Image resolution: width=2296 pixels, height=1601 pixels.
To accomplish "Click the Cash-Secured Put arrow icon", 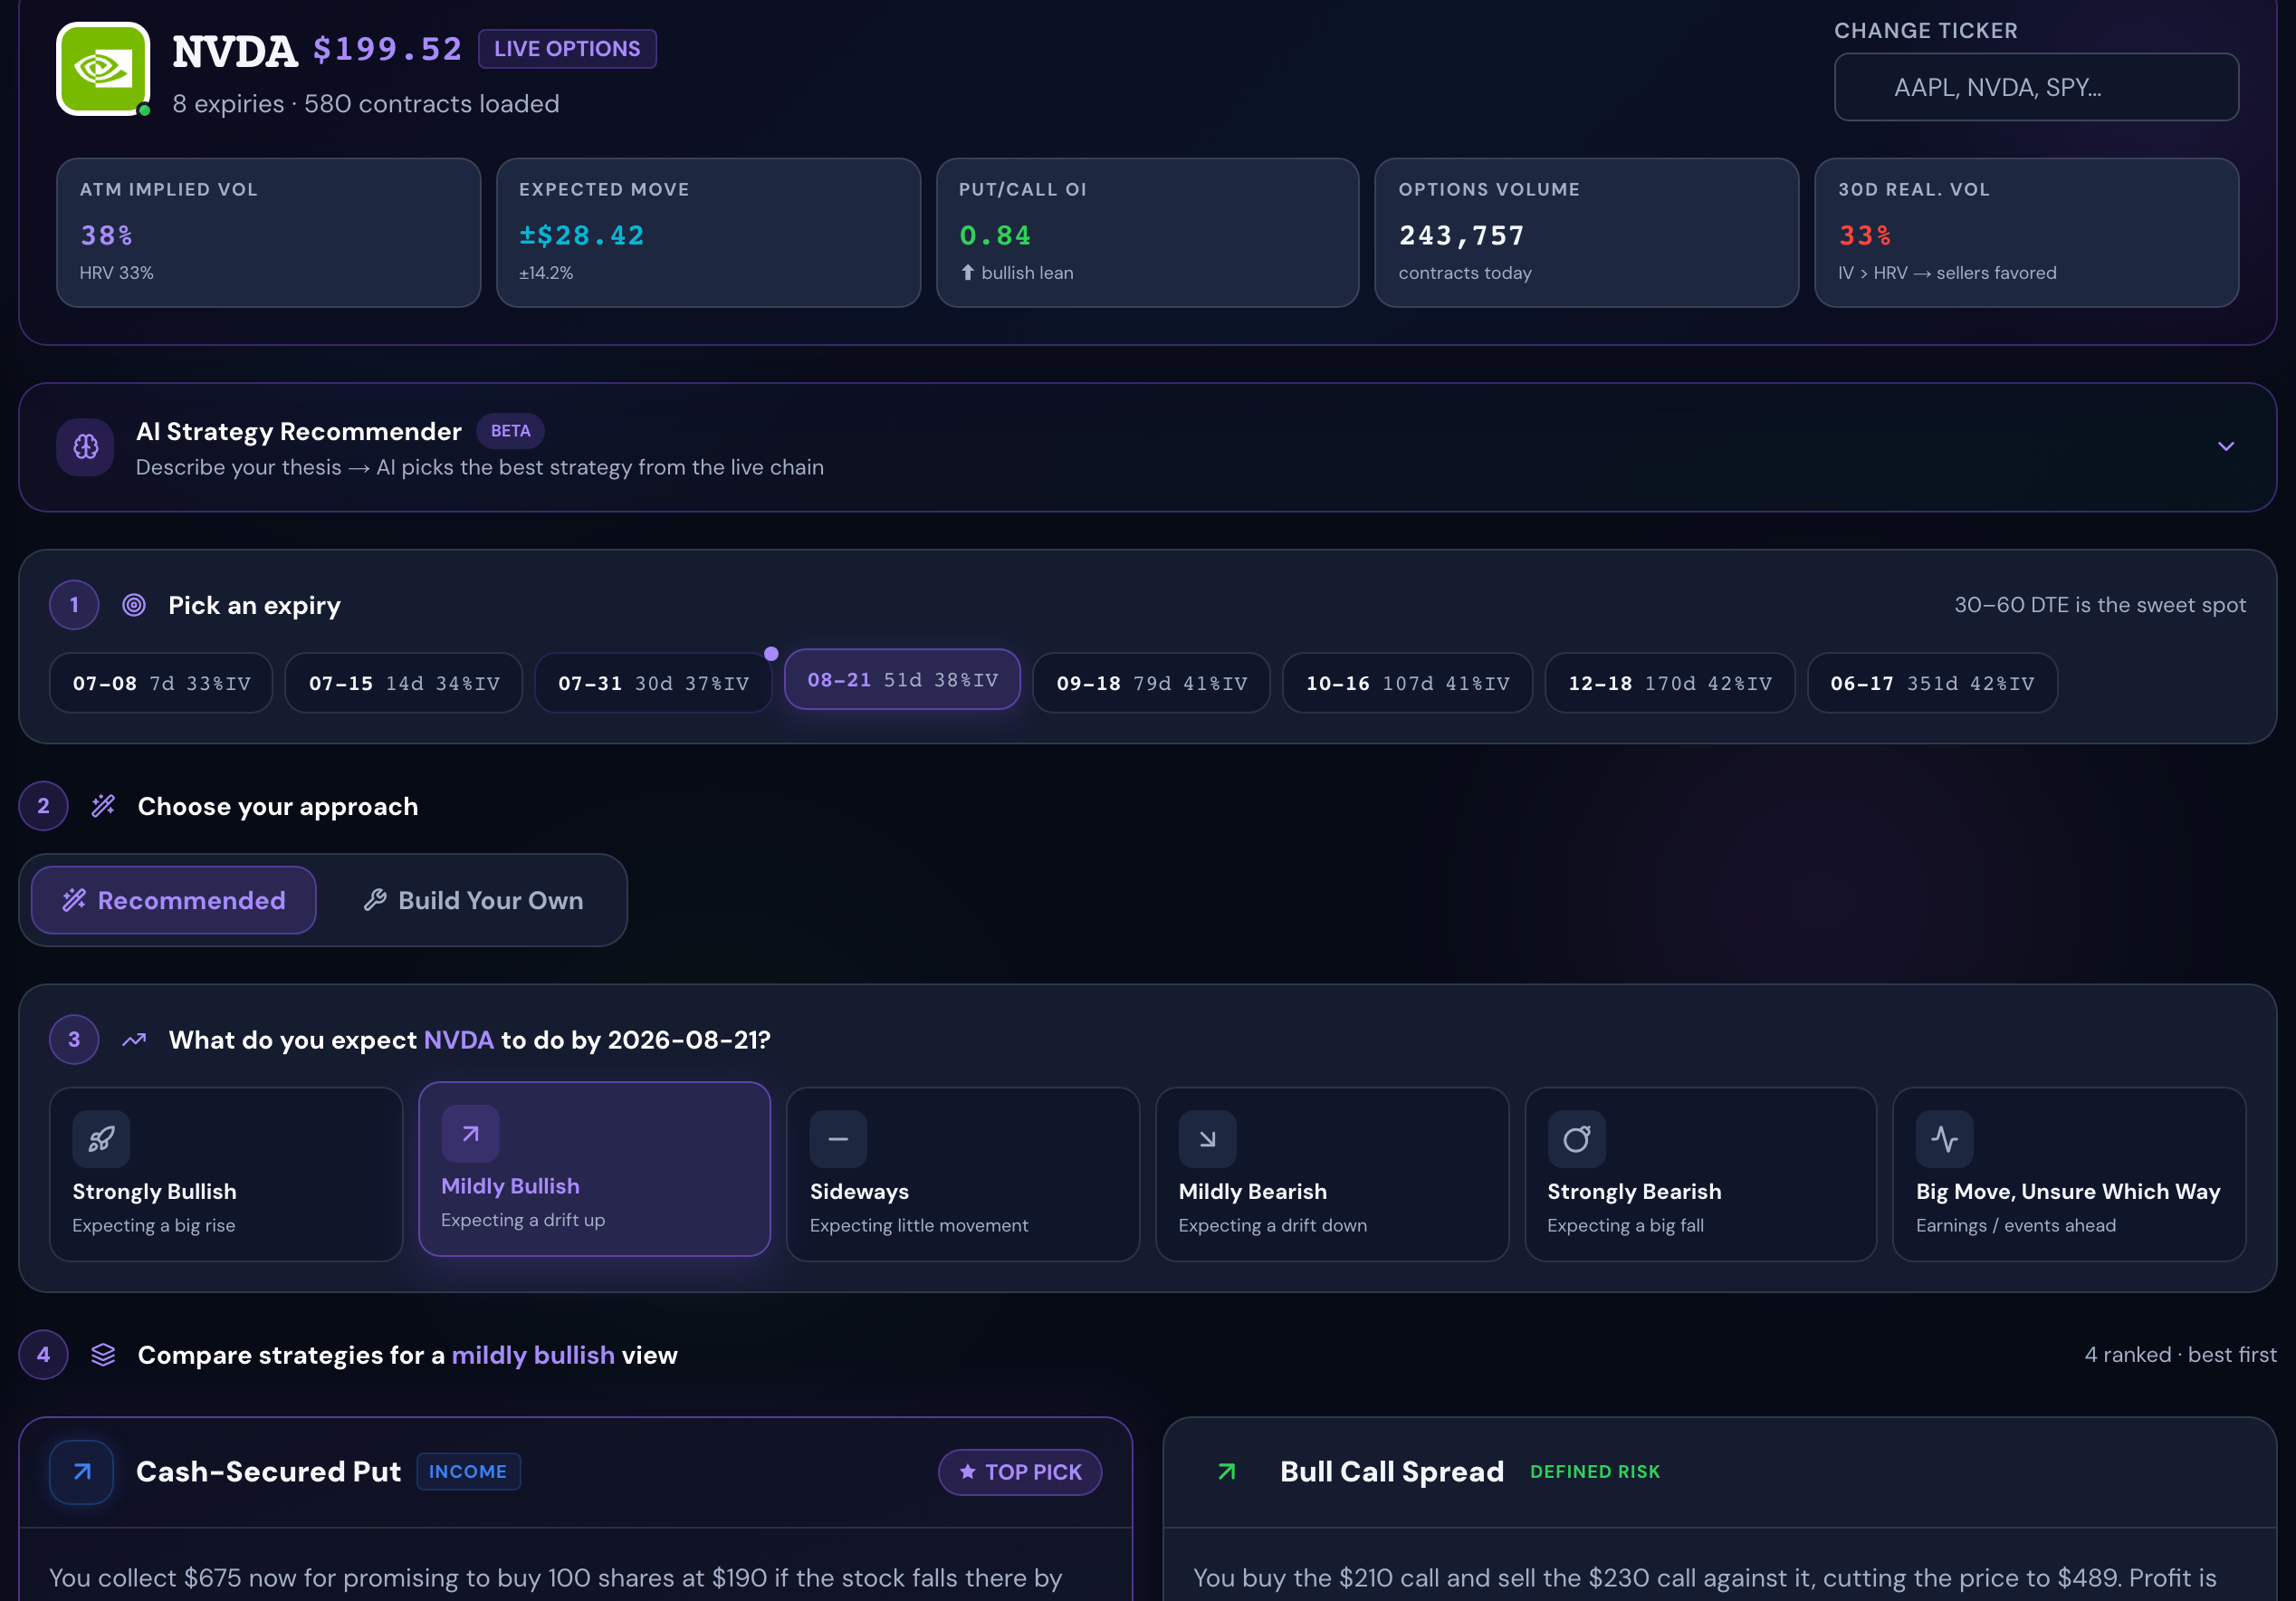I will pyautogui.click(x=82, y=1472).
